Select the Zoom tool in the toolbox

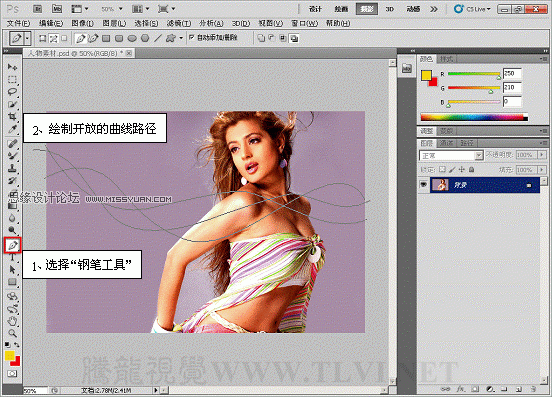click(x=12, y=333)
